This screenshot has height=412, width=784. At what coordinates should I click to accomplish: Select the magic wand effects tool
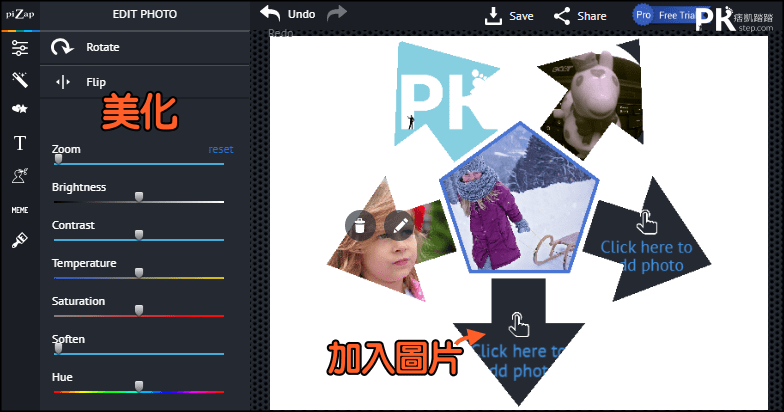(20, 79)
